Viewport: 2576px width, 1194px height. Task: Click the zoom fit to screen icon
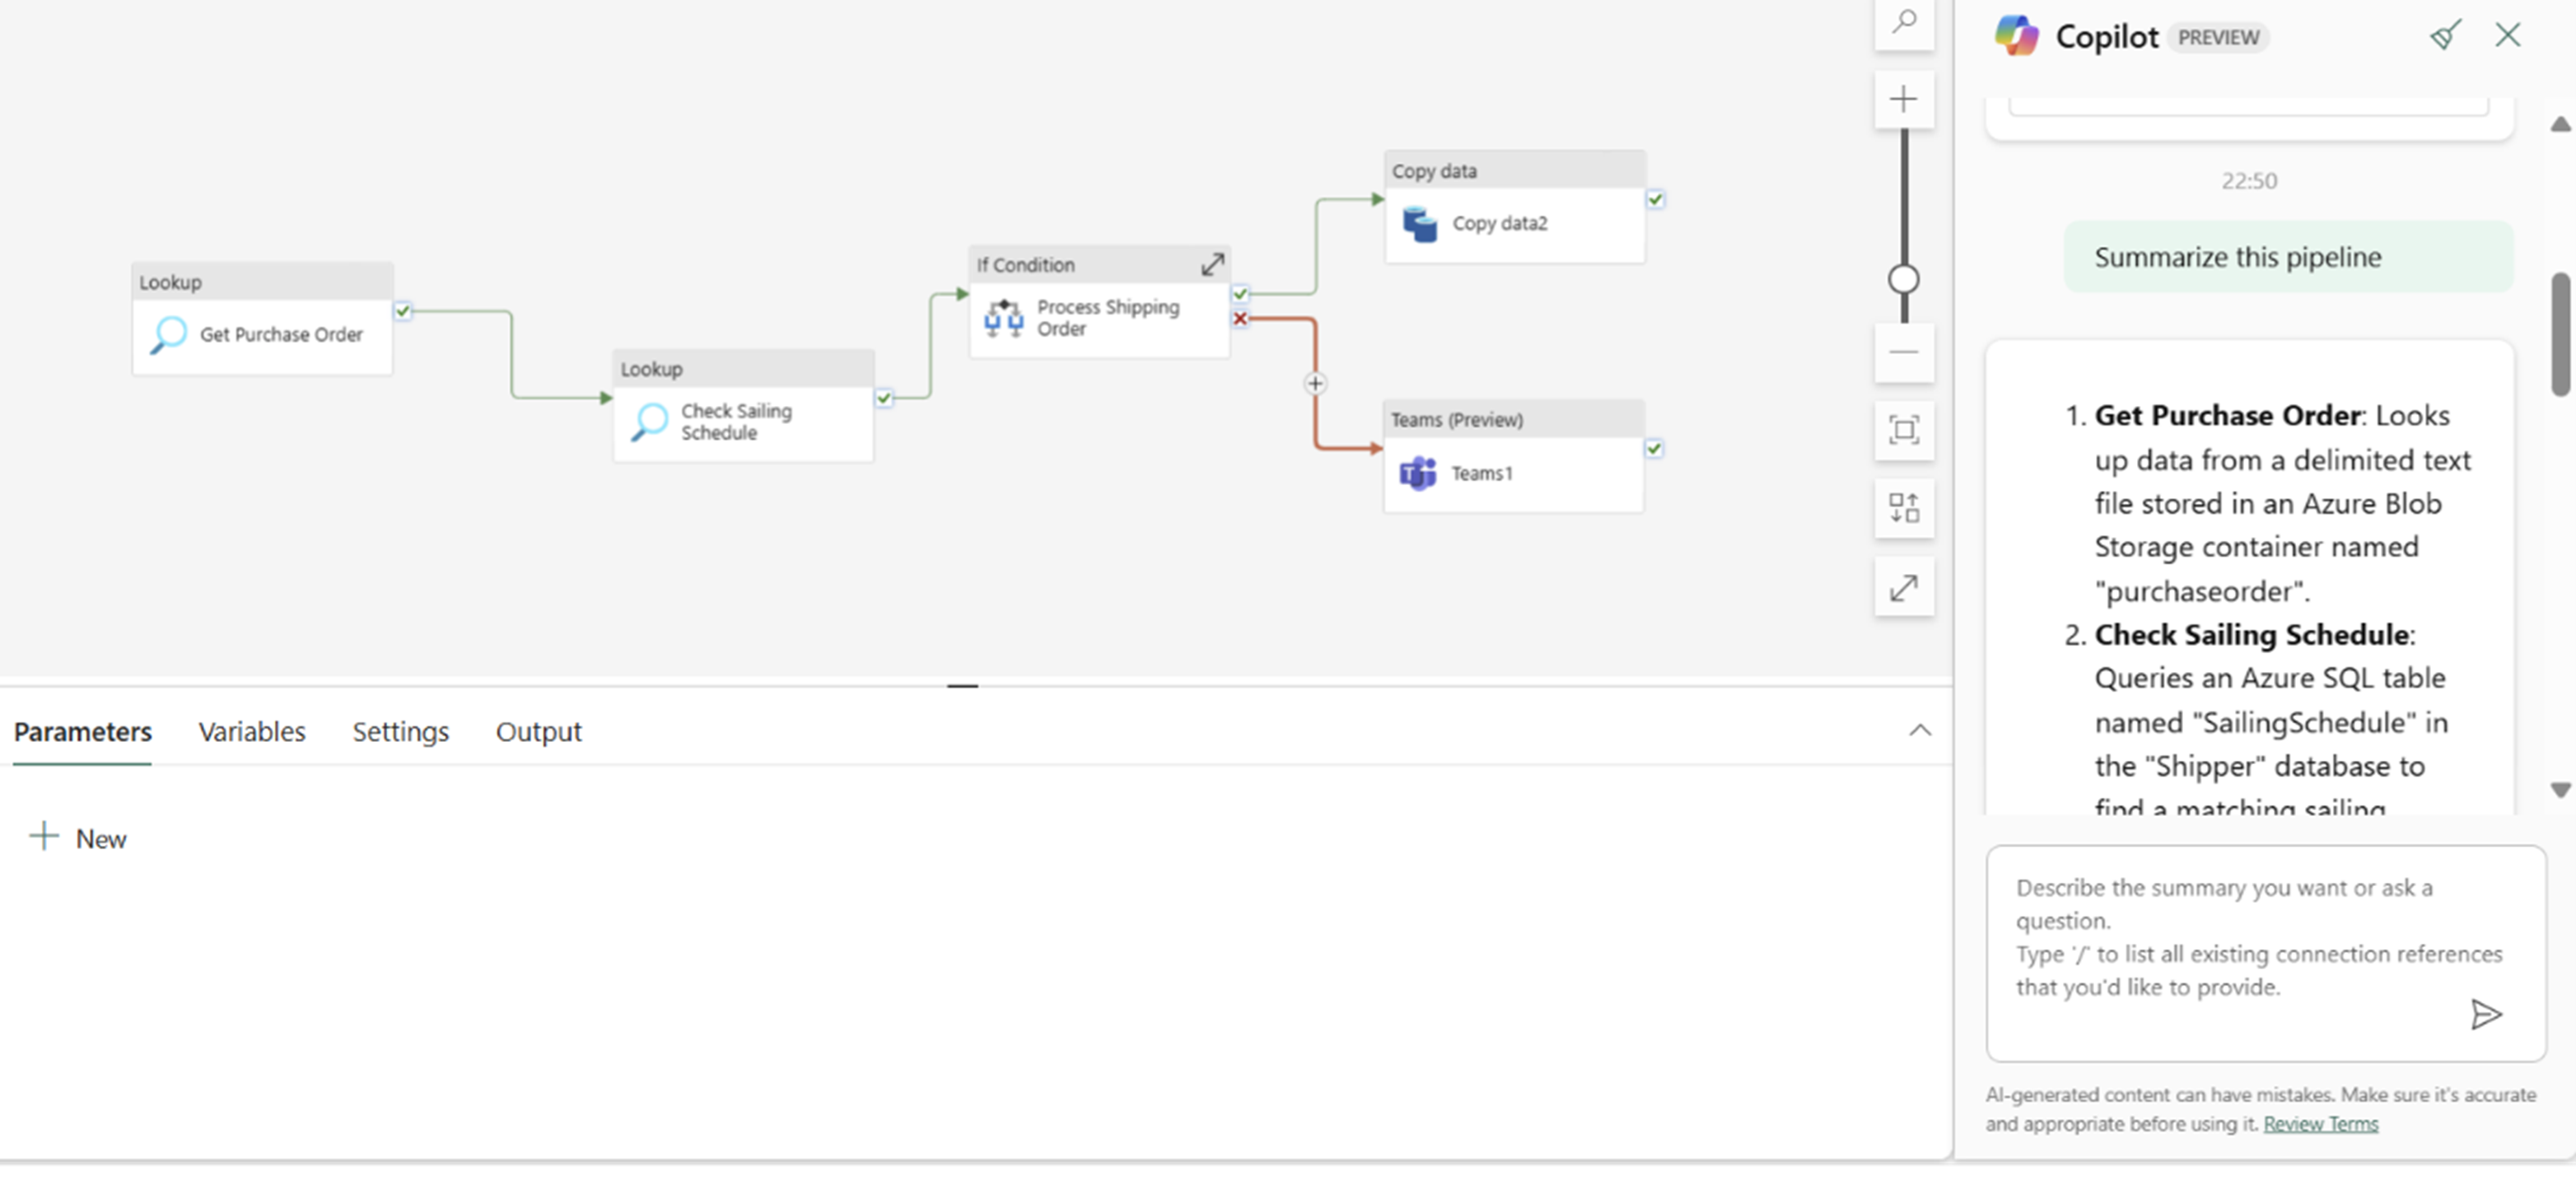coord(1904,431)
